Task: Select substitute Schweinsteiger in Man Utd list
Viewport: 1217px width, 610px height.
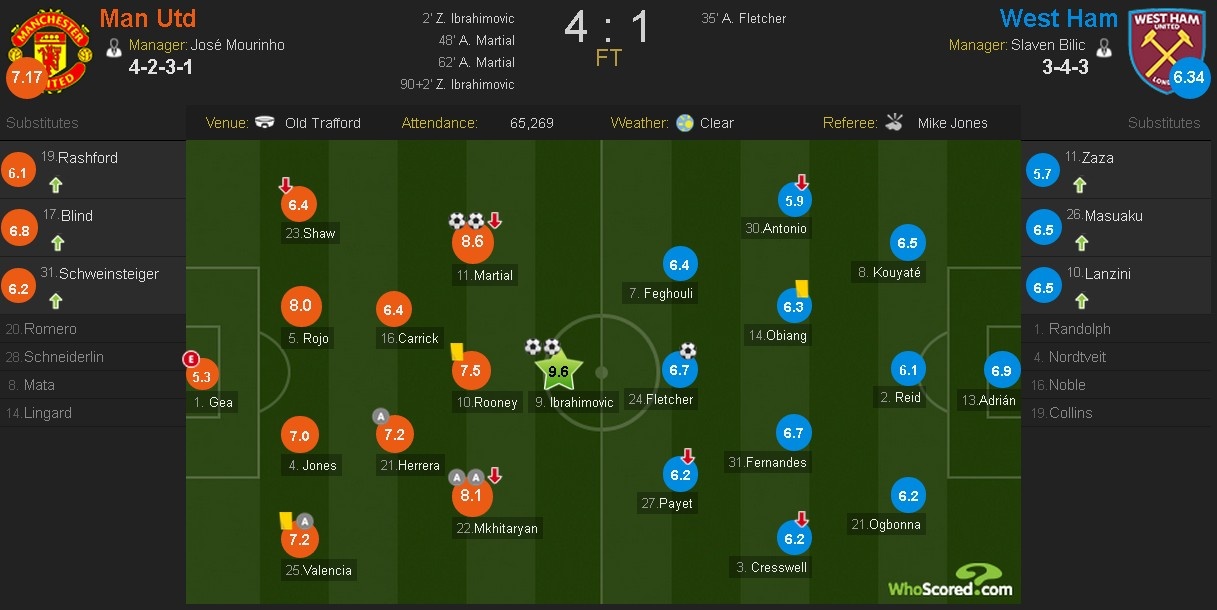Action: (108, 274)
